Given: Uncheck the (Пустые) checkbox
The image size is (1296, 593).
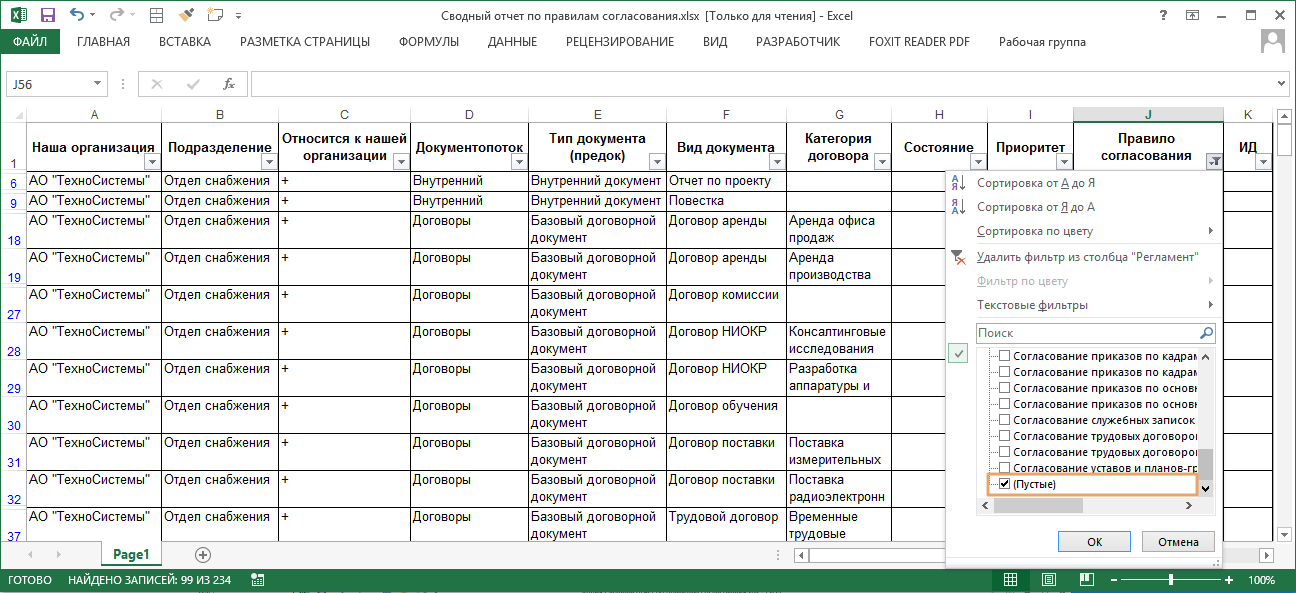Looking at the screenshot, I should click(x=1005, y=484).
